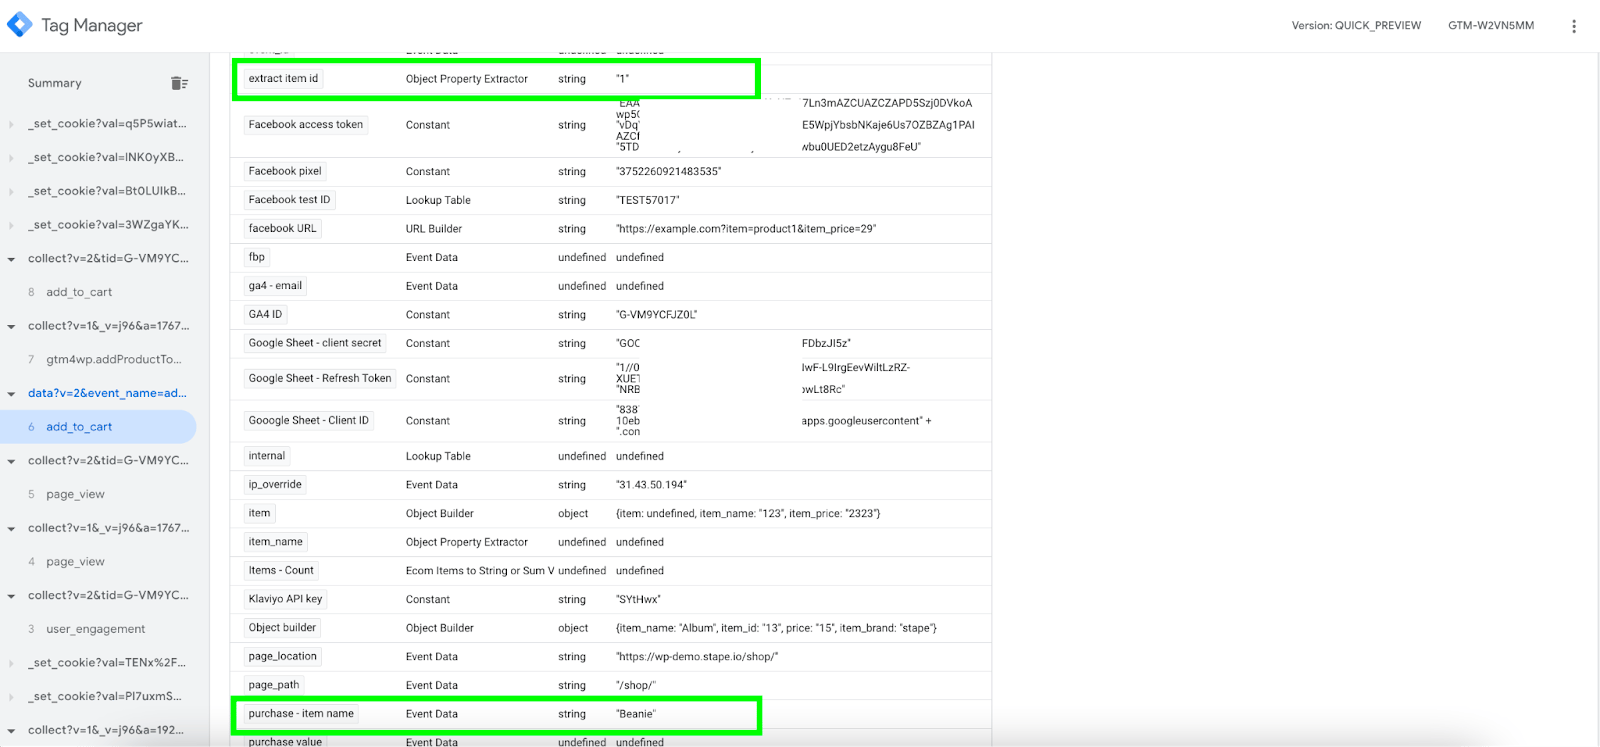
Task: Select event 8 add_to_cart
Action: tap(79, 292)
